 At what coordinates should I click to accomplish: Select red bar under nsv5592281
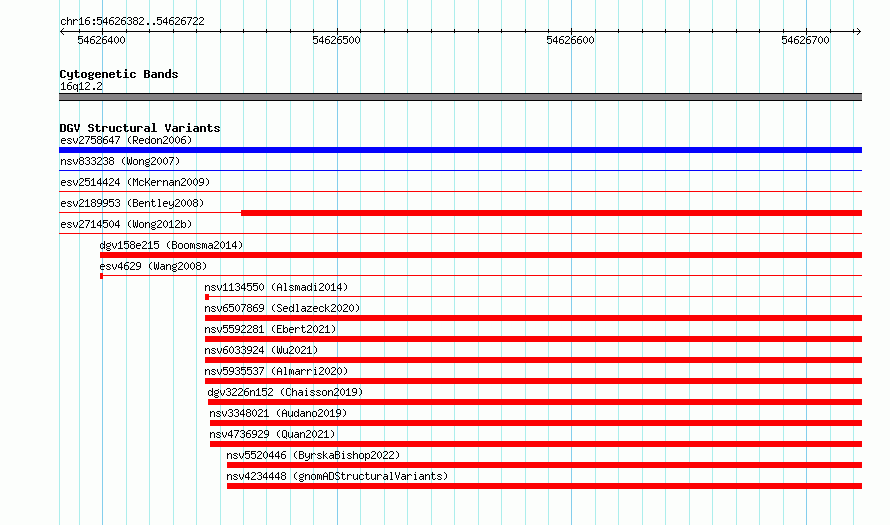(x=534, y=339)
